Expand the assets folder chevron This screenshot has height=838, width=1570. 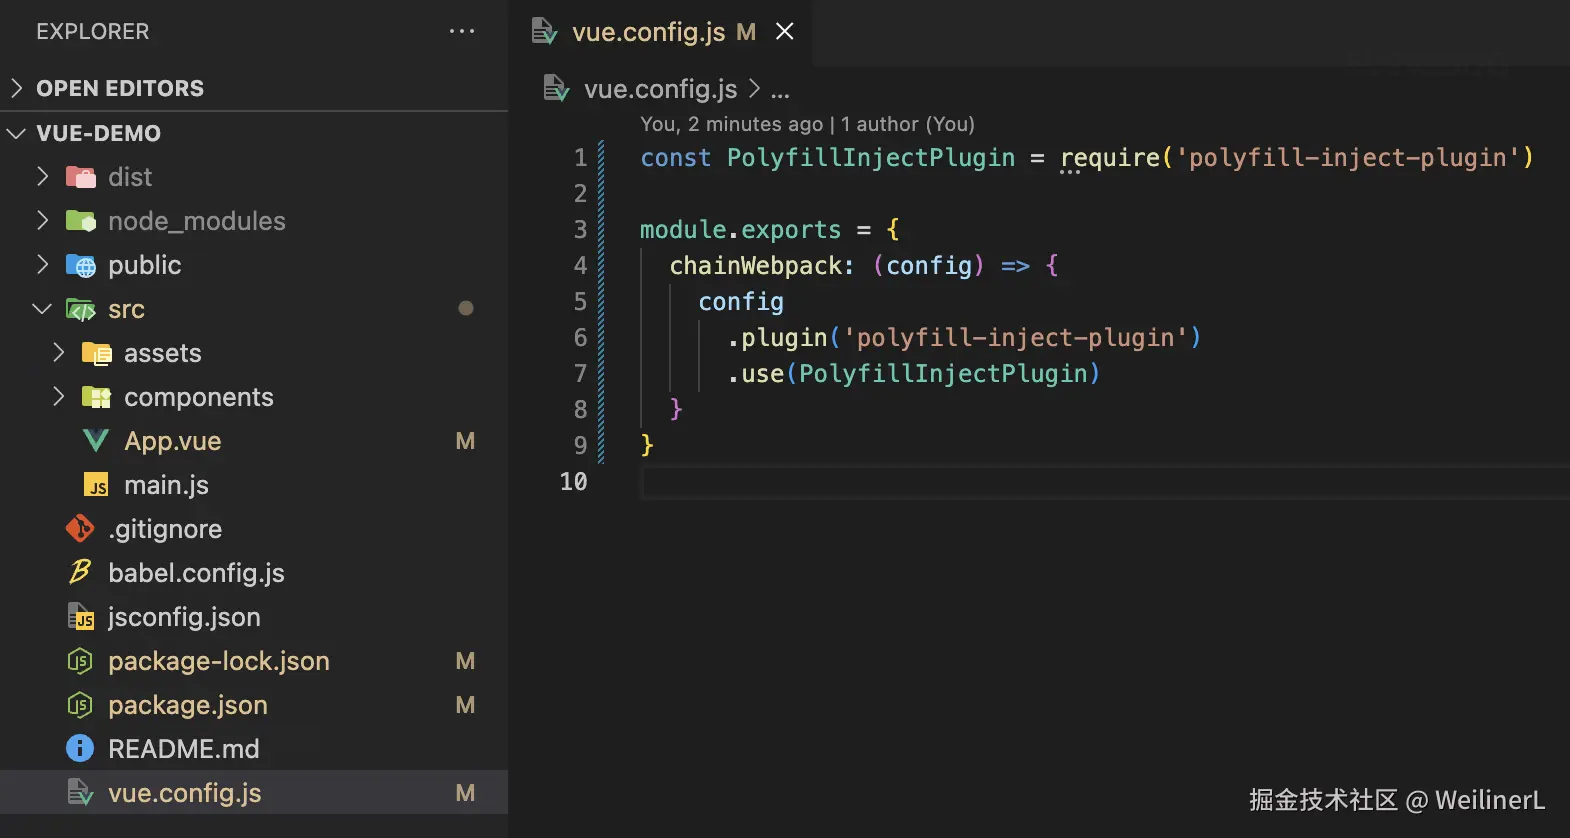click(x=59, y=352)
